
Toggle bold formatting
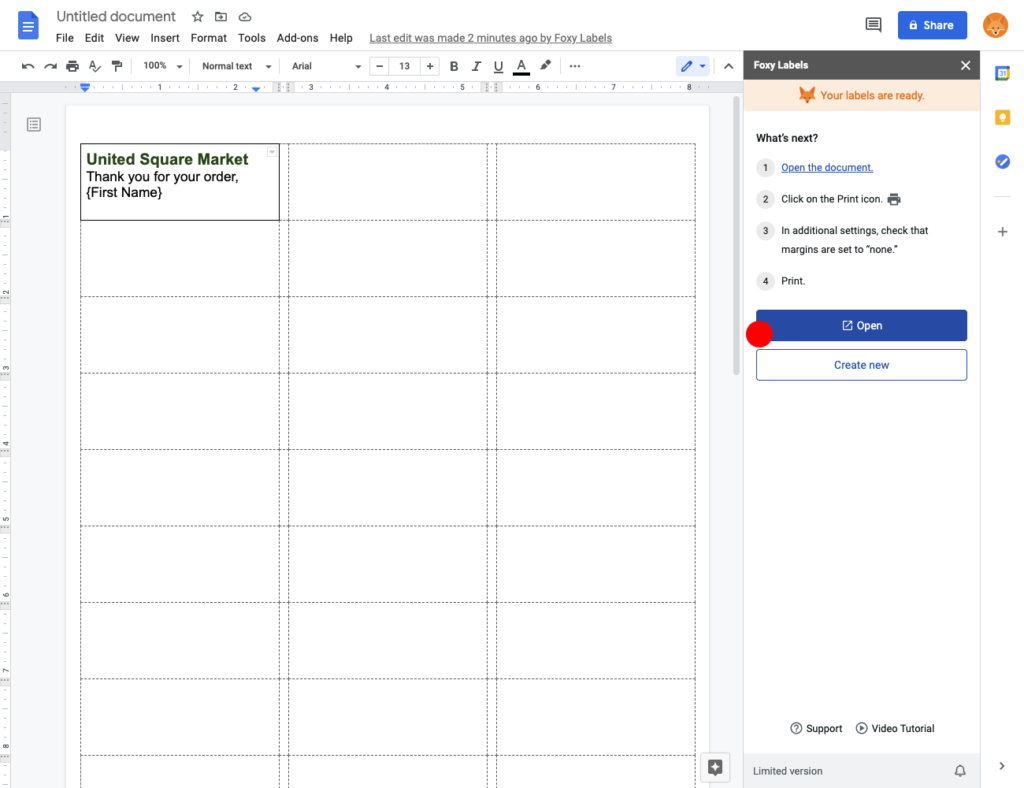(x=454, y=66)
